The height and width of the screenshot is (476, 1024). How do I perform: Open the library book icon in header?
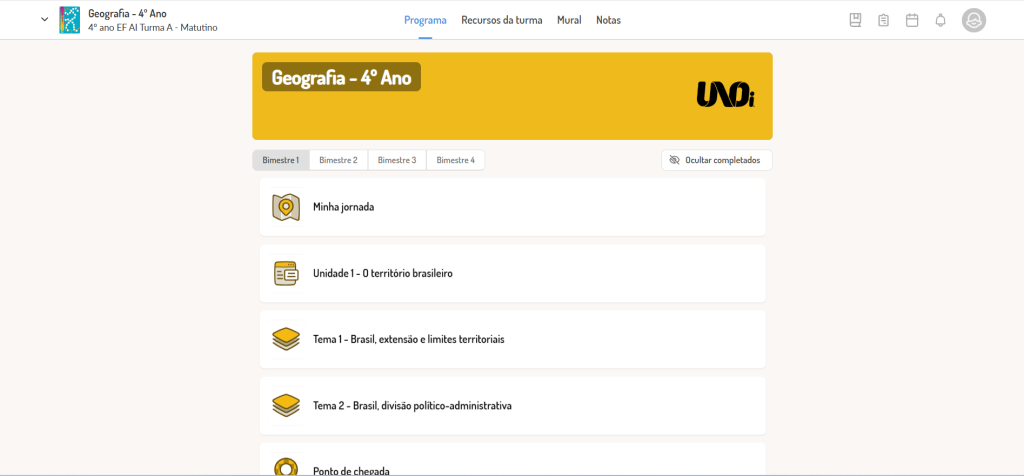click(855, 20)
